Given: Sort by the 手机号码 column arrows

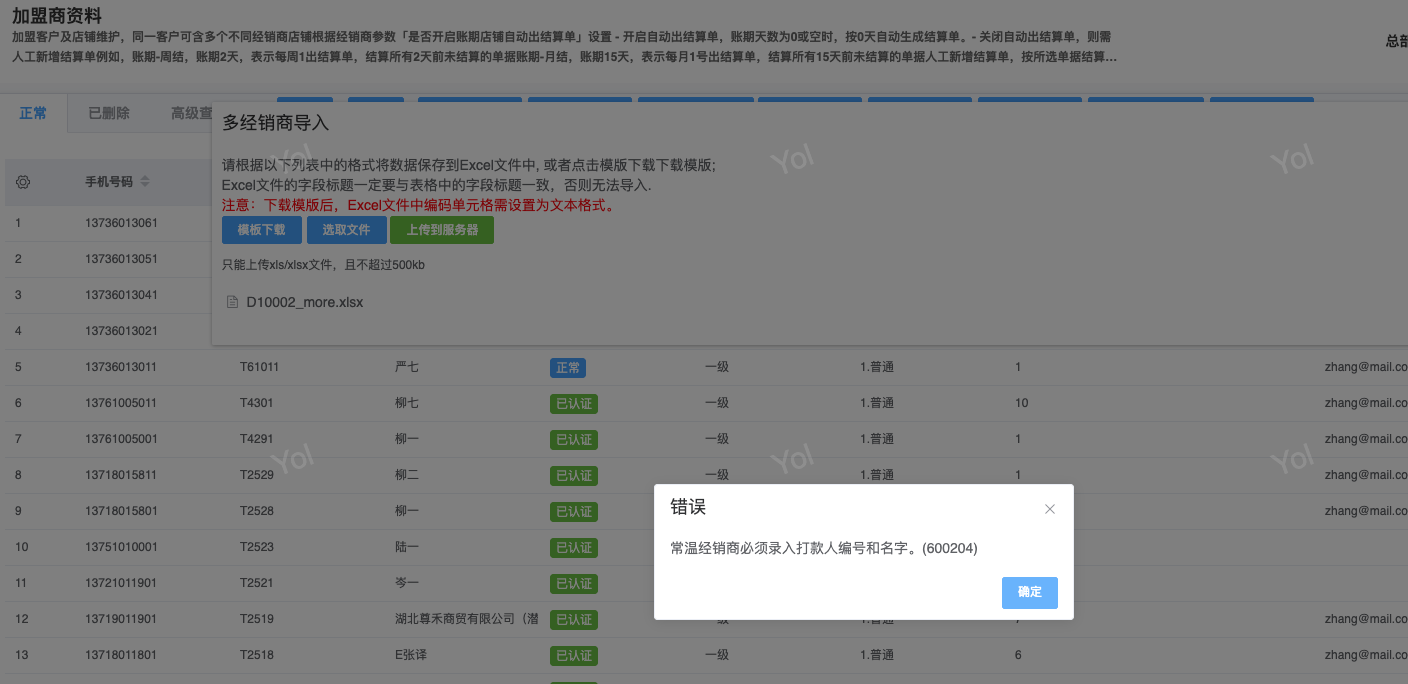Looking at the screenshot, I should (x=145, y=182).
